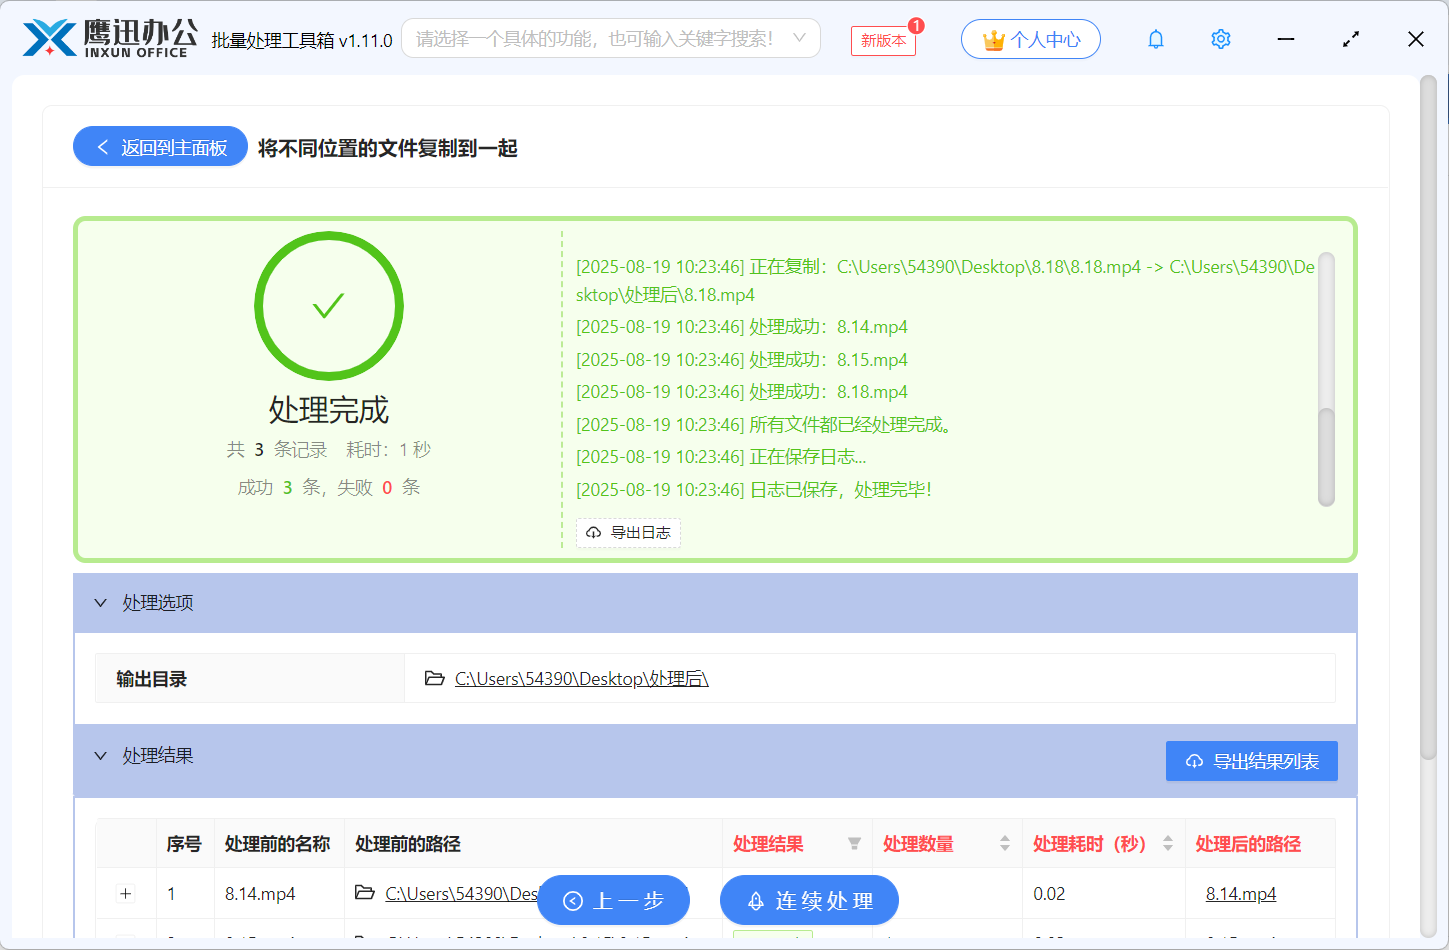Click the 处理完成 status heading
1449x950 pixels.
[329, 410]
